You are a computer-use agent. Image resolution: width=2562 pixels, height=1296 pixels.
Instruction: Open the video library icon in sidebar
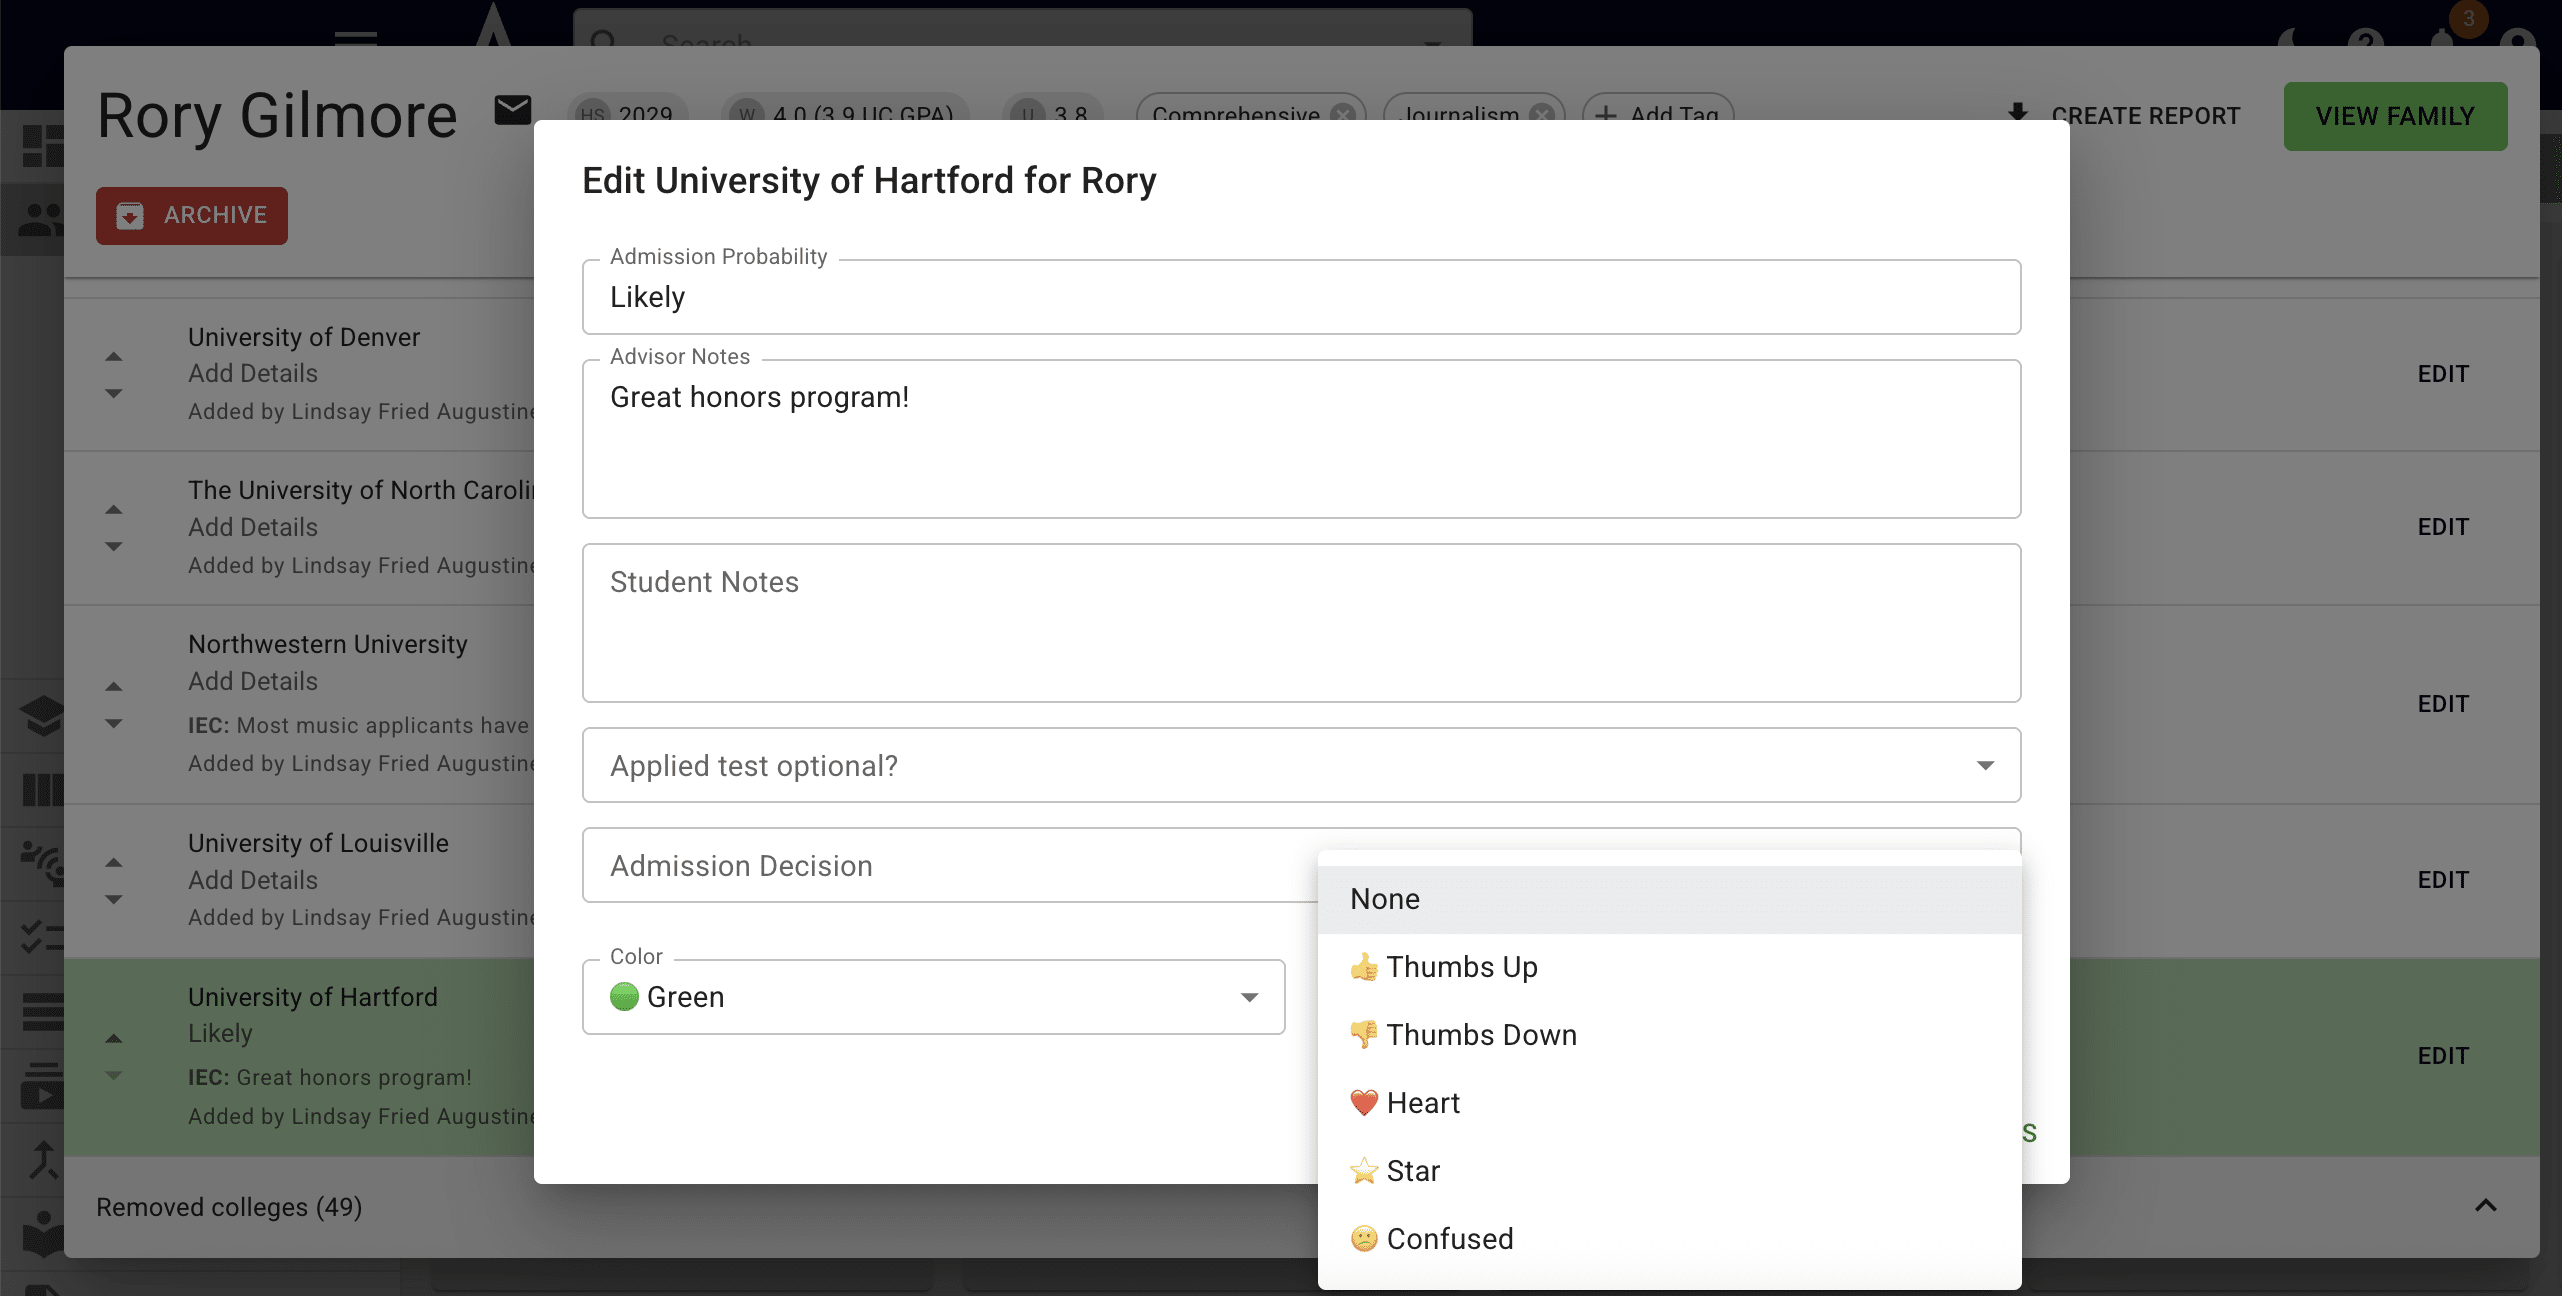click(42, 1085)
